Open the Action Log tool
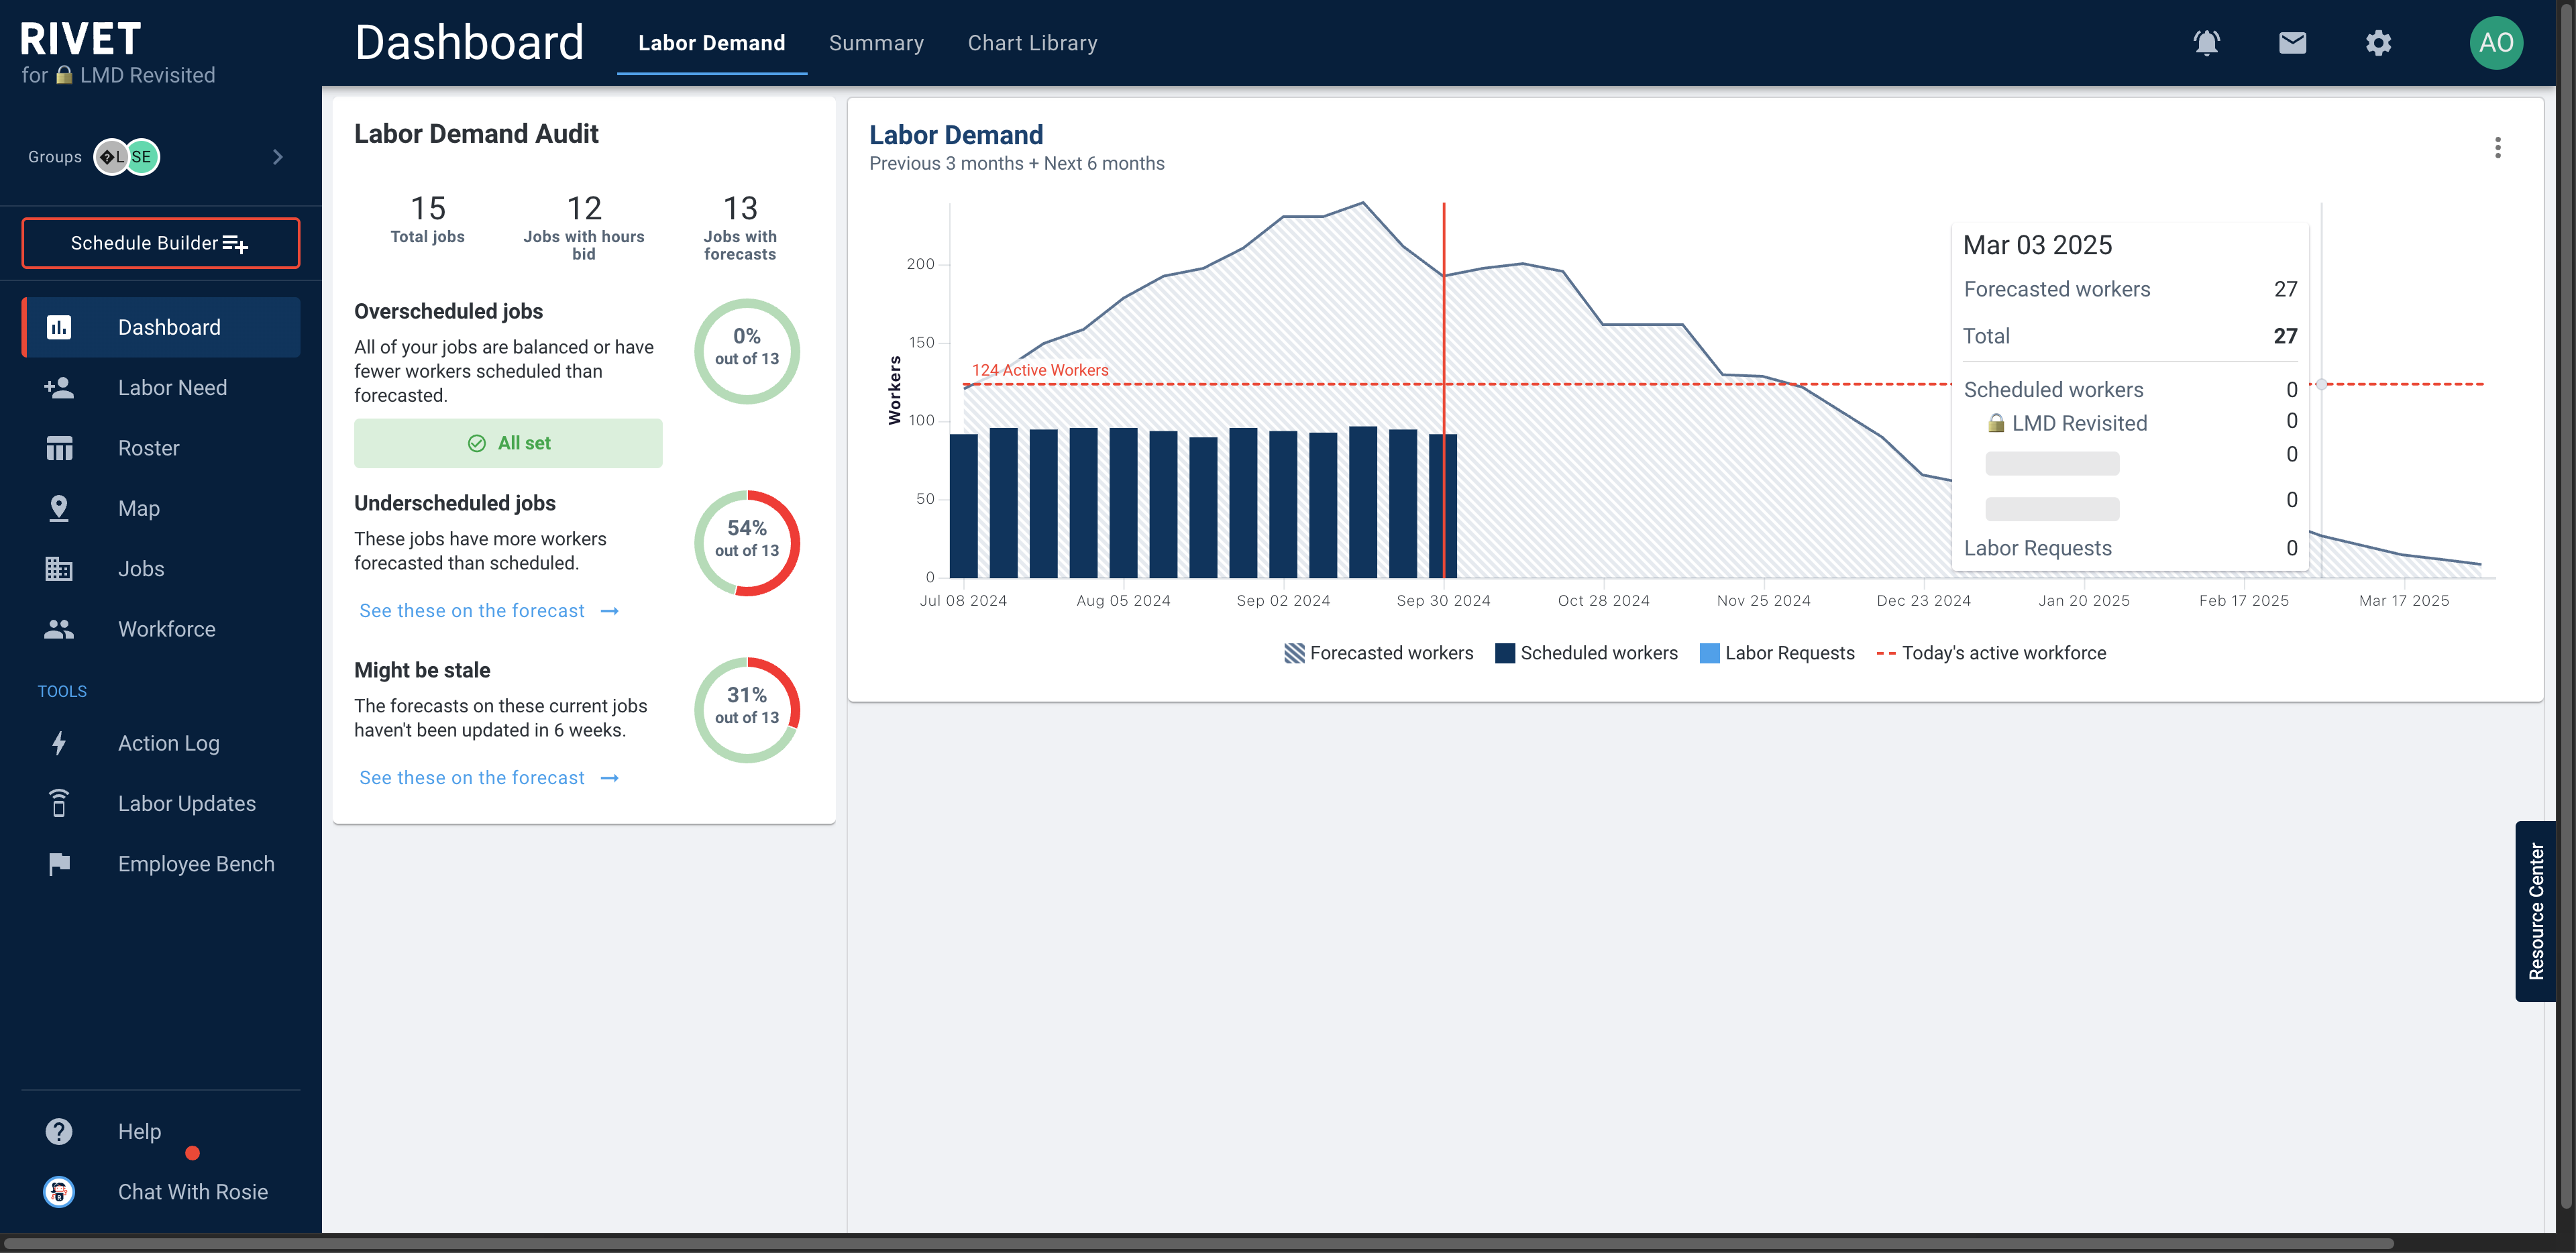This screenshot has height=1253, width=2576. click(161, 743)
